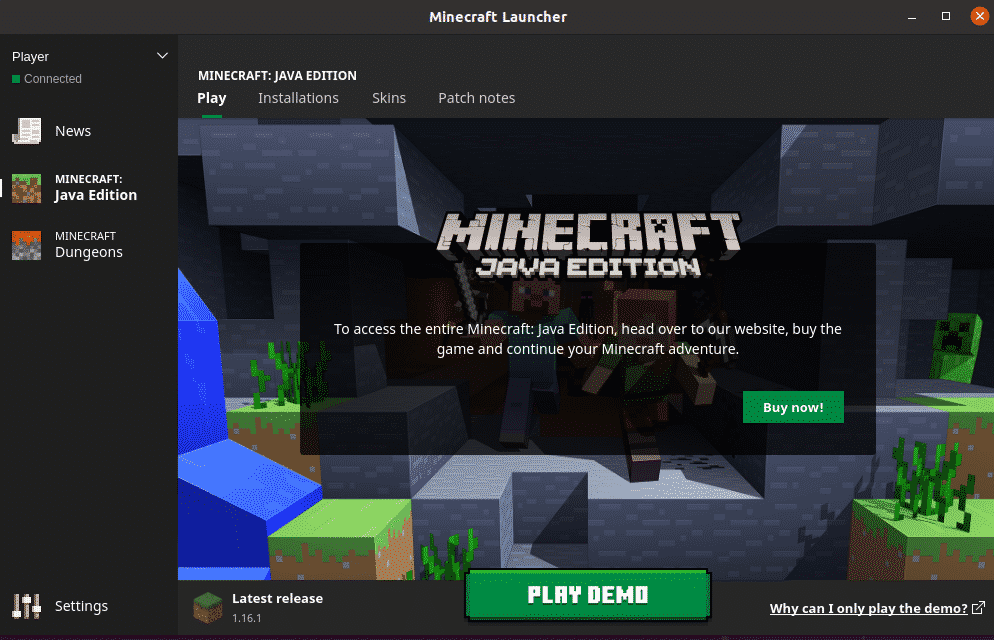994x640 pixels.
Task: Click the green Connected status indicator square
Action: (x=16, y=79)
